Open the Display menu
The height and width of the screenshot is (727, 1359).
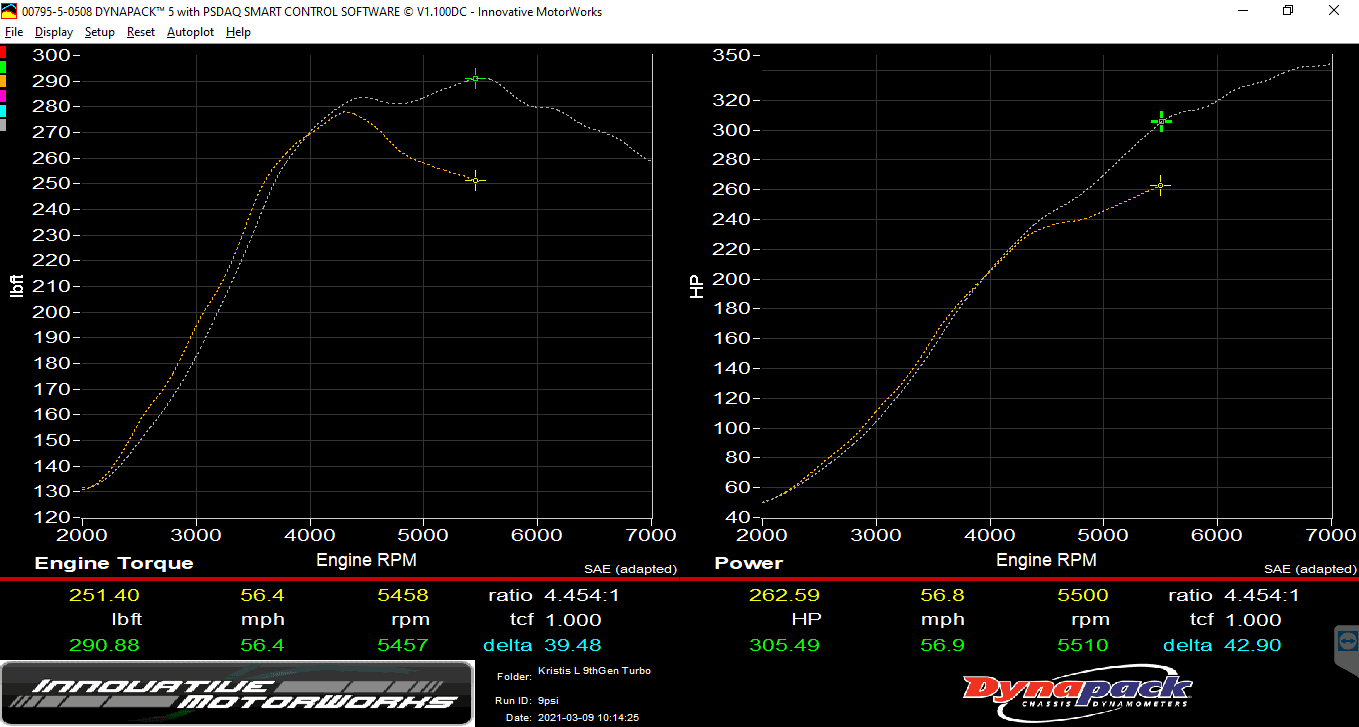point(54,32)
